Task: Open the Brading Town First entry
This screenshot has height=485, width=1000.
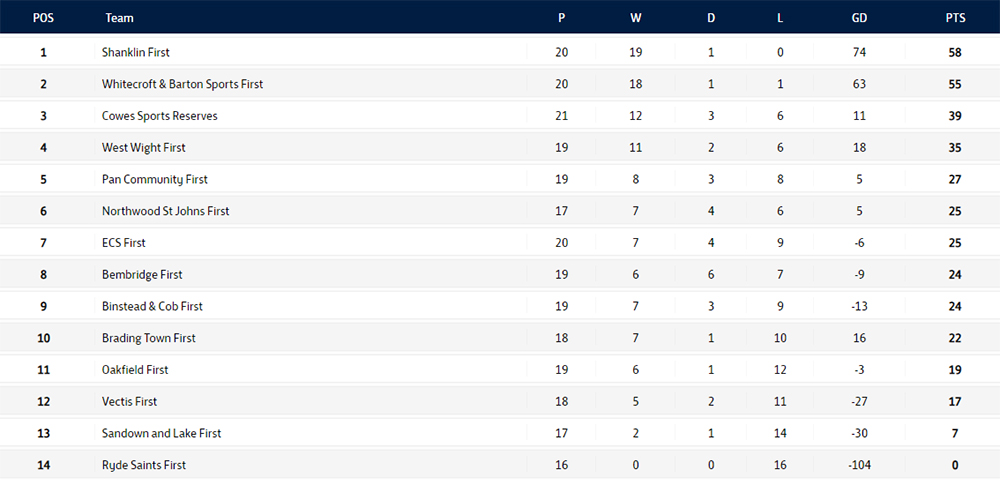Action: coord(149,338)
